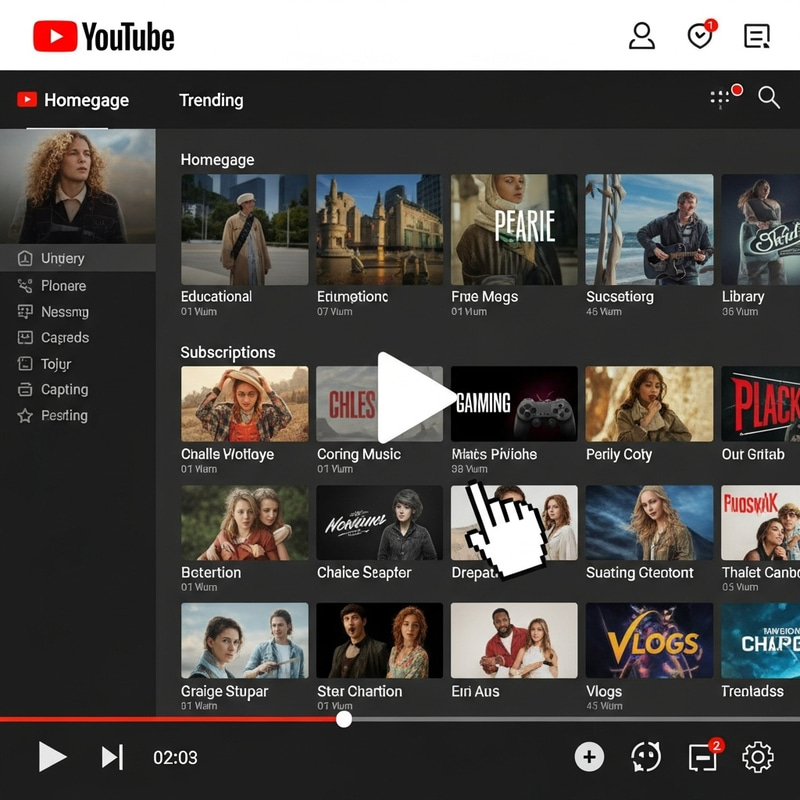The height and width of the screenshot is (800, 800).
Task: Open the heart shield notifications icon
Action: [x=701, y=37]
